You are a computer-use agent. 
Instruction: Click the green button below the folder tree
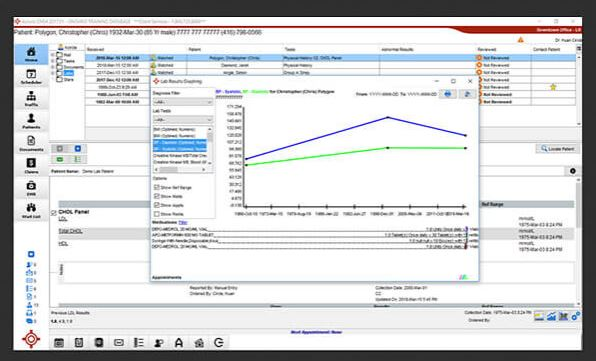tap(60, 159)
